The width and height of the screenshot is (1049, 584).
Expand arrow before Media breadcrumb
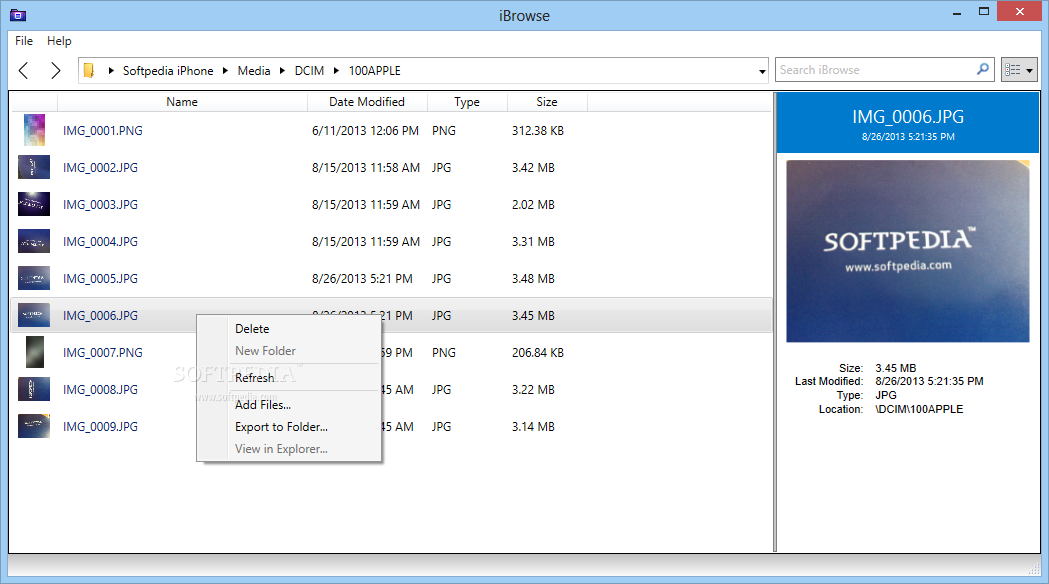pyautogui.click(x=225, y=70)
